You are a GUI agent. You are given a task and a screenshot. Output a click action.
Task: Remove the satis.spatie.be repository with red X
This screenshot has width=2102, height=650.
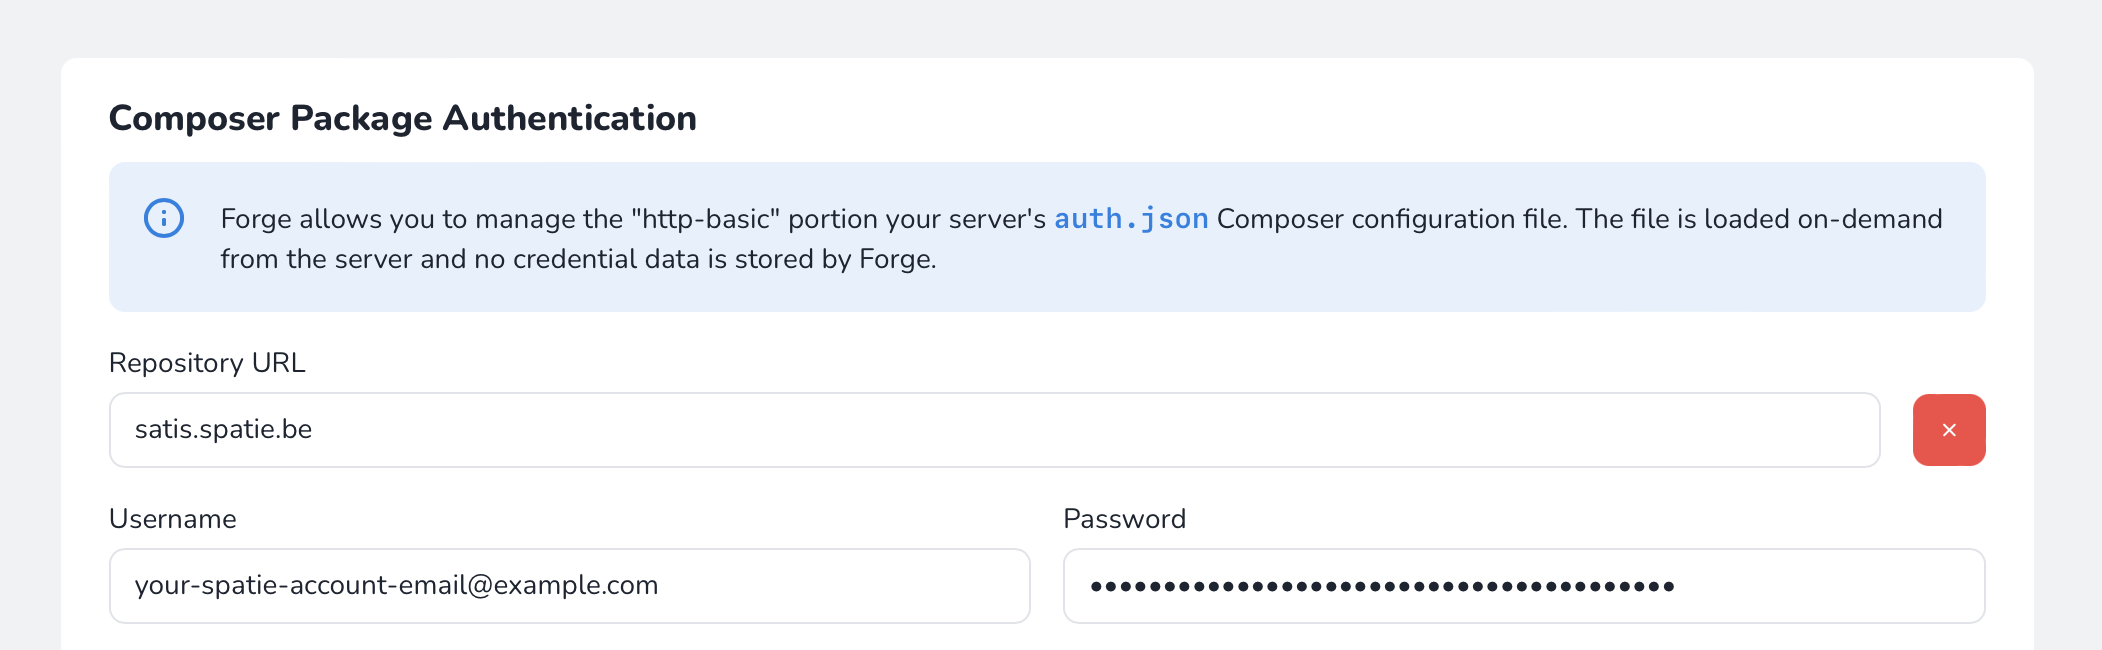[1948, 430]
